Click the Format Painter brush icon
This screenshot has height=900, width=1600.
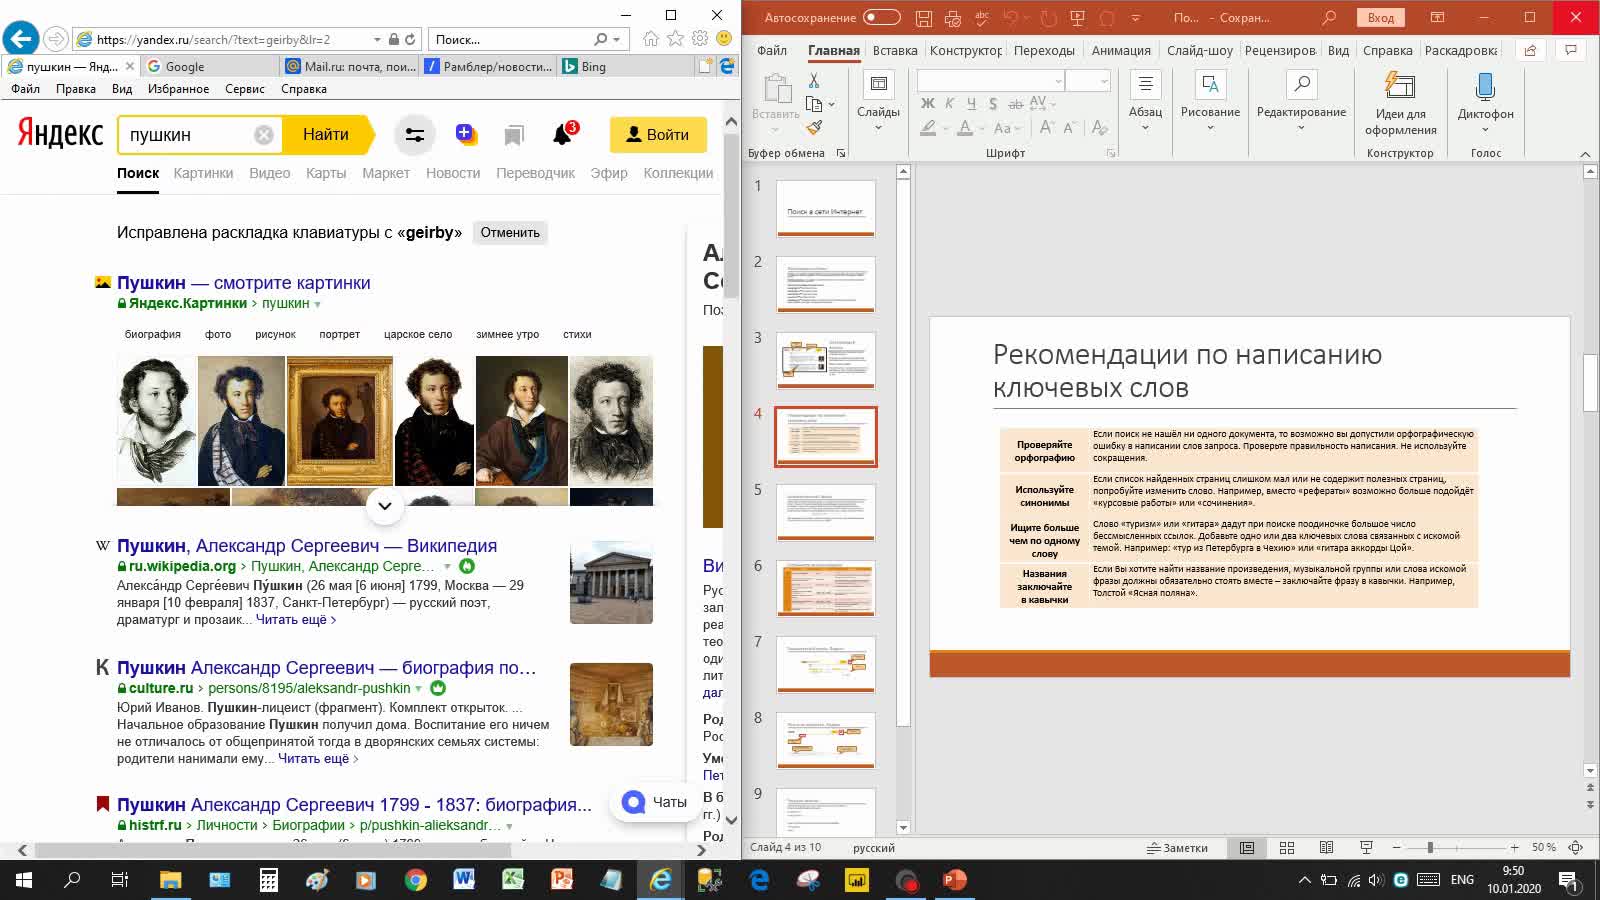tap(814, 127)
